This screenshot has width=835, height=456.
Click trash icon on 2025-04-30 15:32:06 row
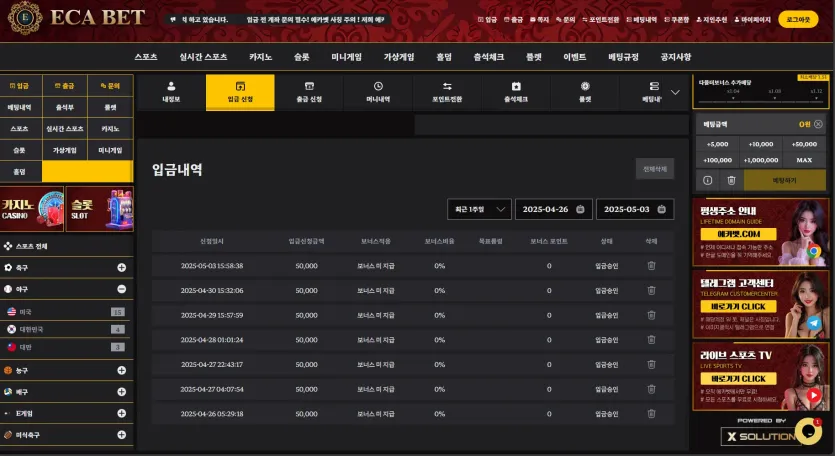point(651,290)
